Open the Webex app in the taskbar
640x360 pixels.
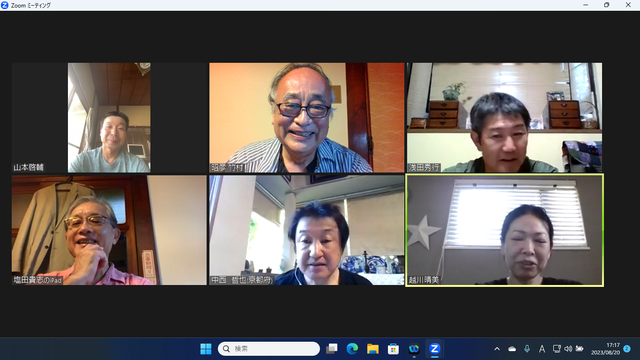coord(414,349)
